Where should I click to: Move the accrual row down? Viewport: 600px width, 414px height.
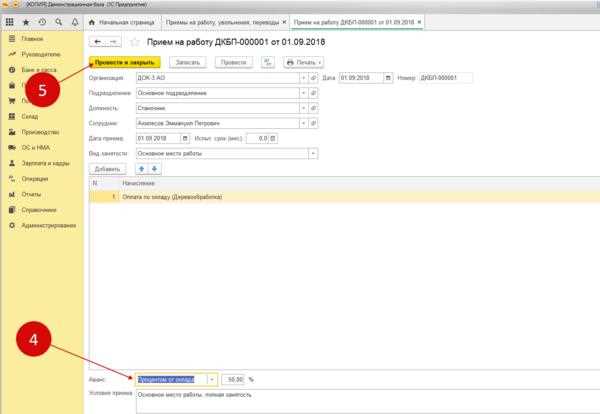(x=155, y=169)
